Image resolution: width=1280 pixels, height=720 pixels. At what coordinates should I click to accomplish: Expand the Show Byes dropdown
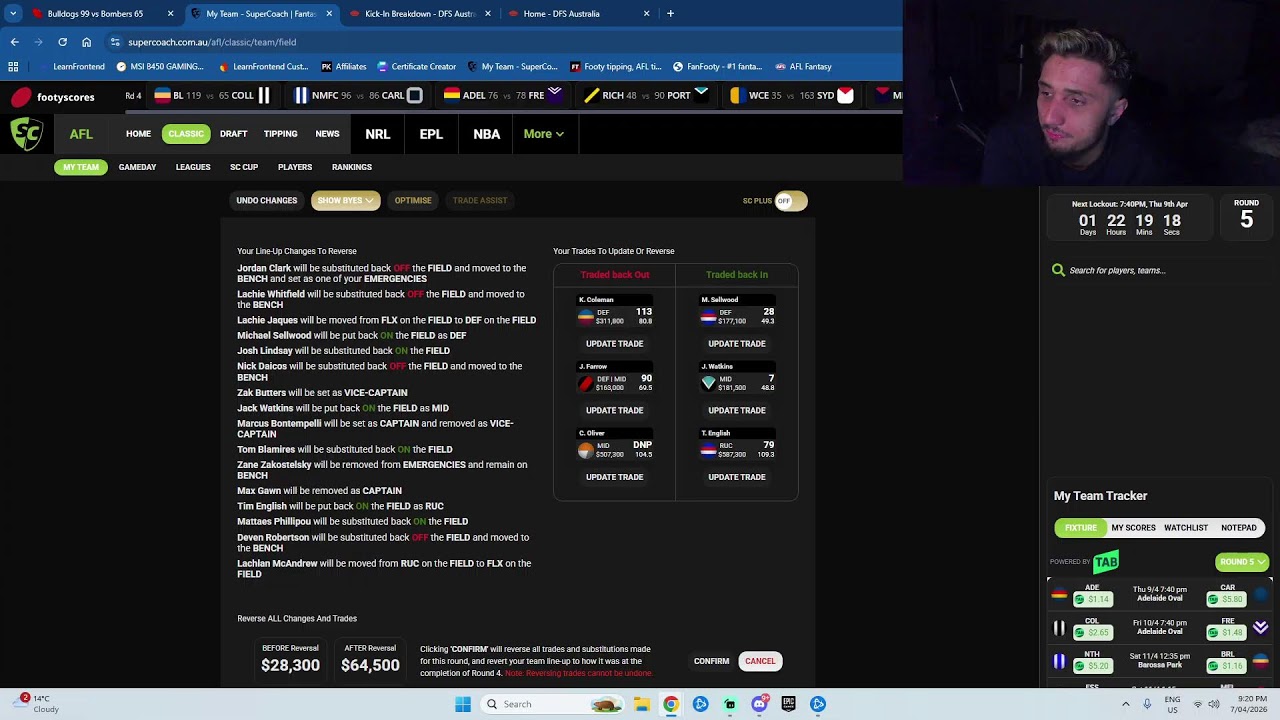click(x=345, y=201)
